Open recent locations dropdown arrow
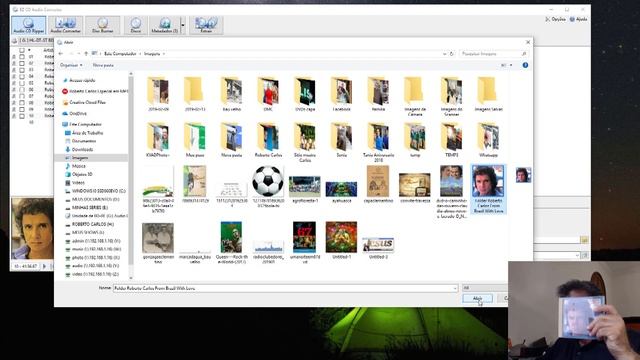The width and height of the screenshot is (640, 360). pos(79,53)
